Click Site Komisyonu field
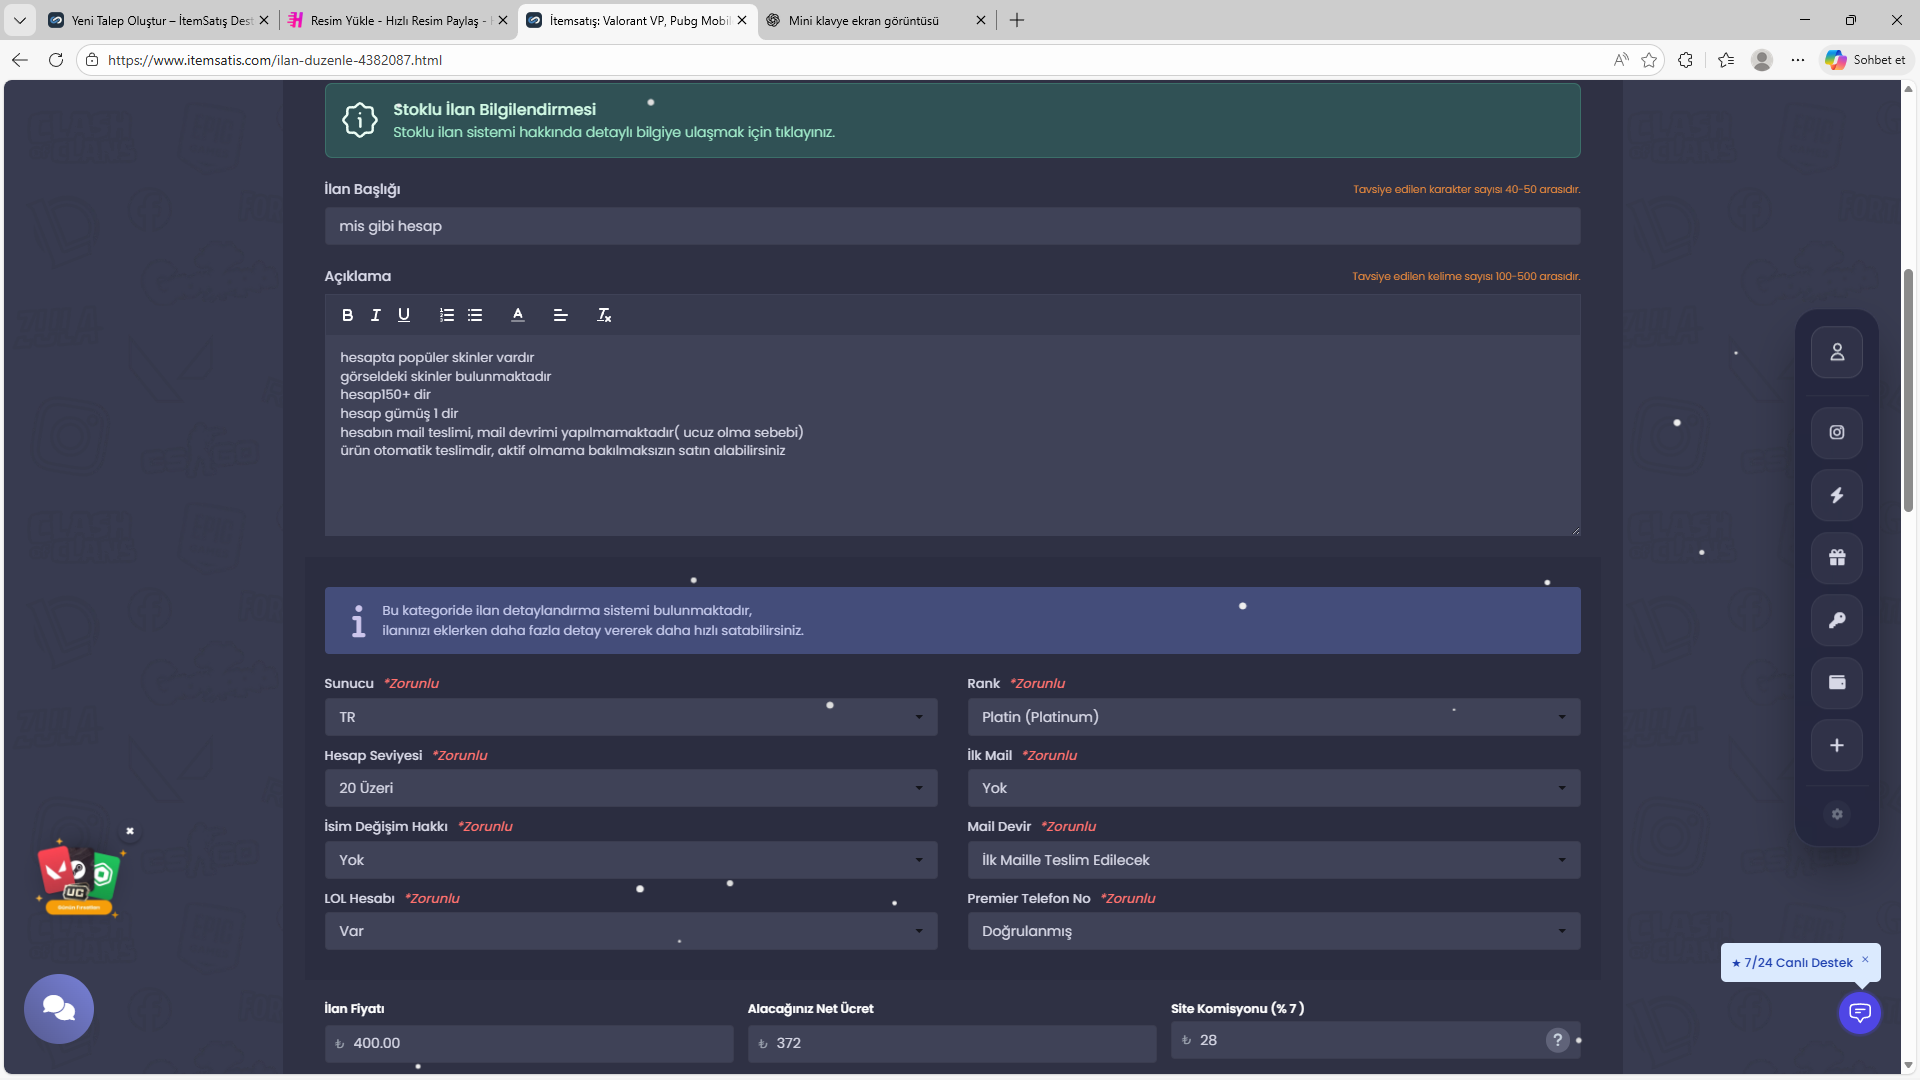Viewport: 1920px width, 1080px height. coord(1376,1040)
